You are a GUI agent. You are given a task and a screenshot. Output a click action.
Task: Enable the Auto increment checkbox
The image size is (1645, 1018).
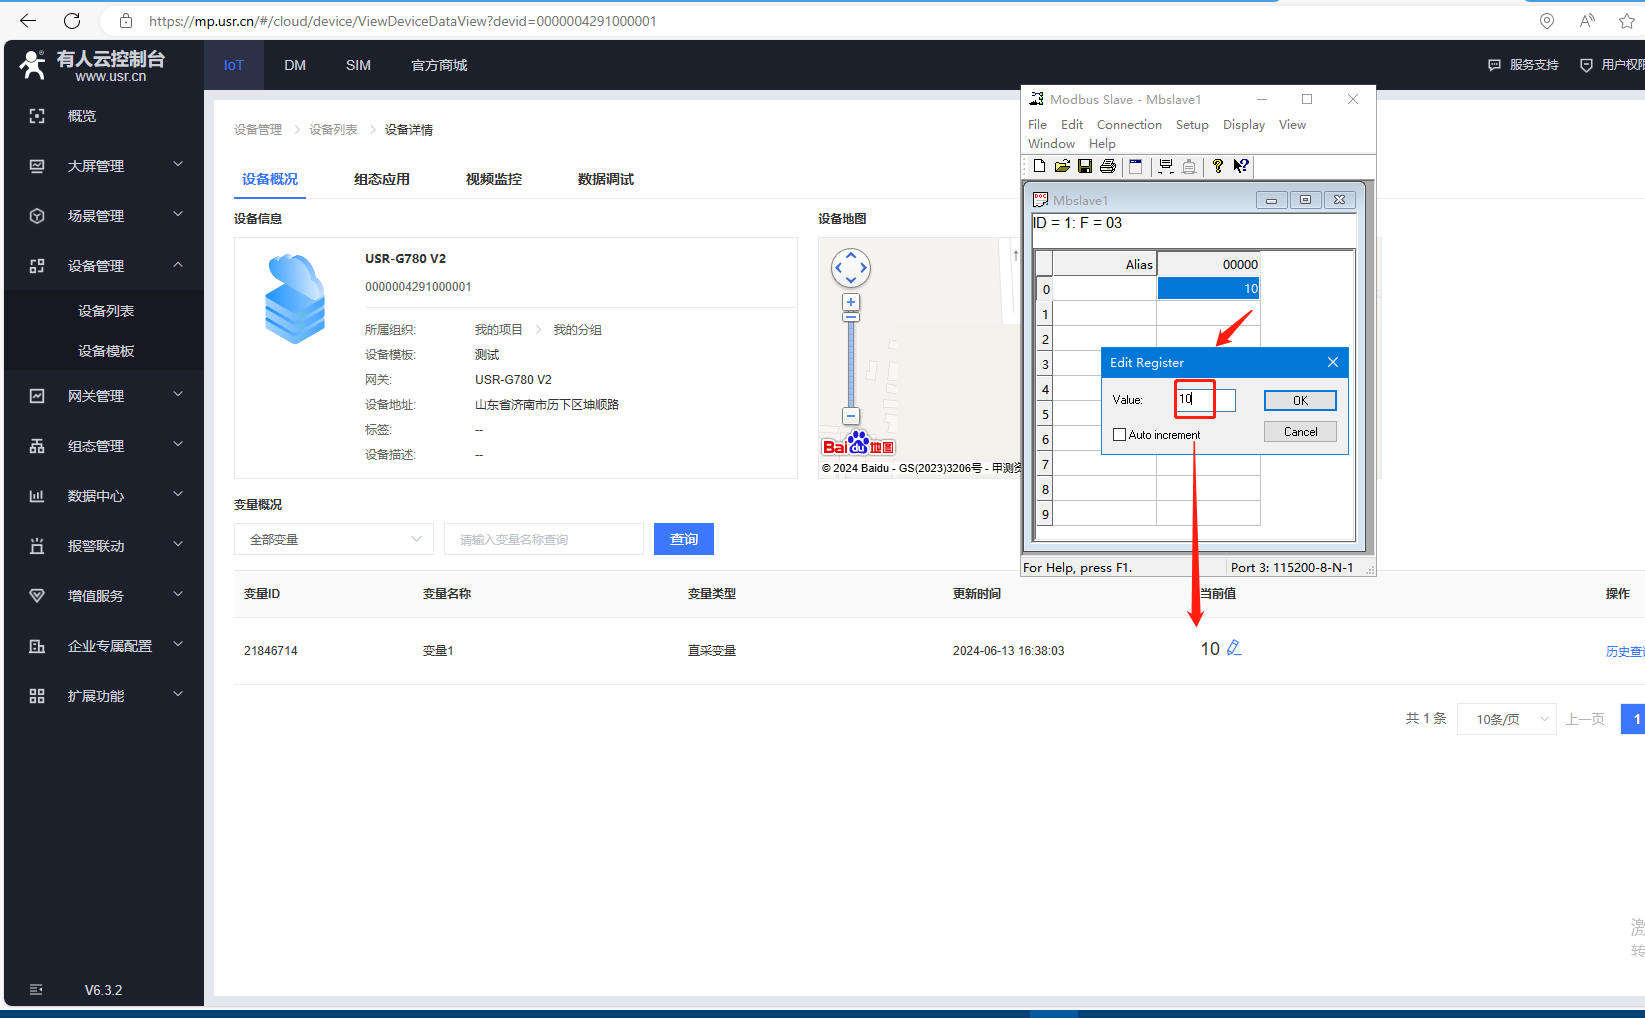(x=1120, y=435)
